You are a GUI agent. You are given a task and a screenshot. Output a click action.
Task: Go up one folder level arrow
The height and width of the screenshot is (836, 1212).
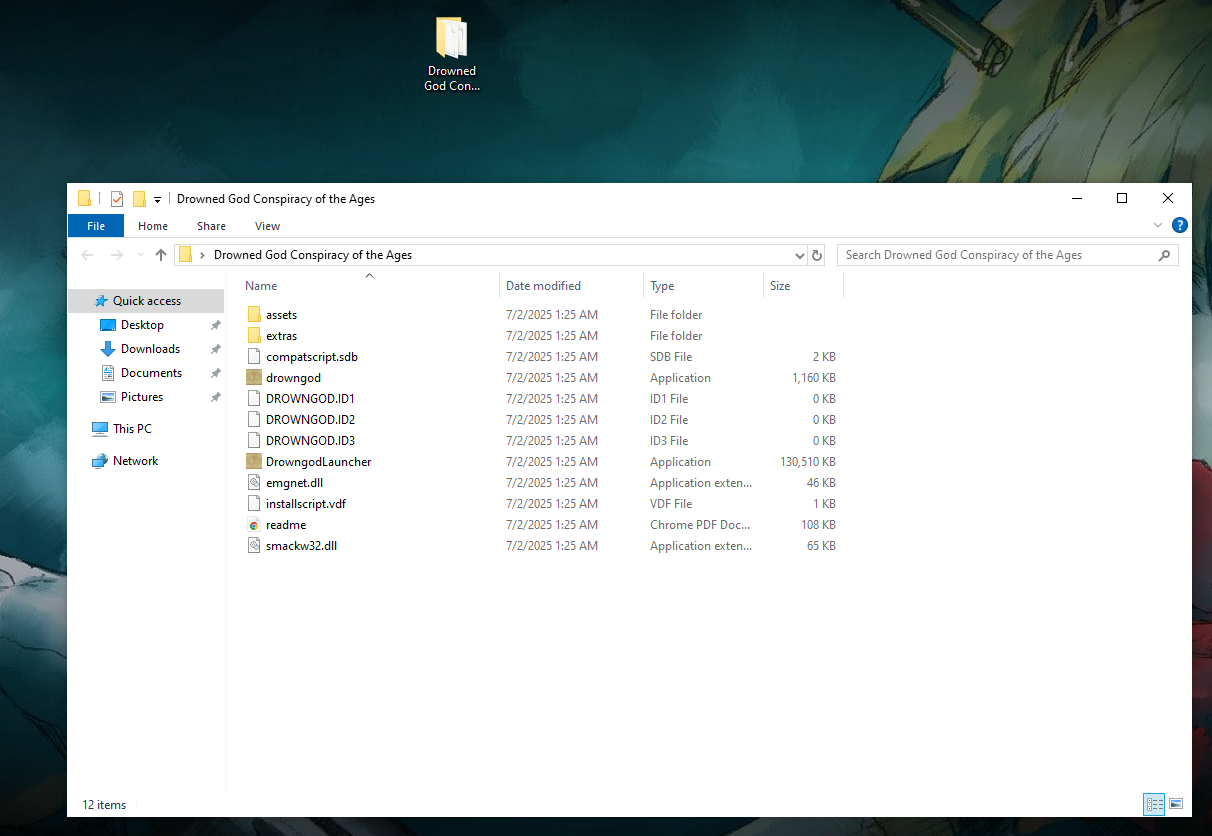(x=161, y=255)
